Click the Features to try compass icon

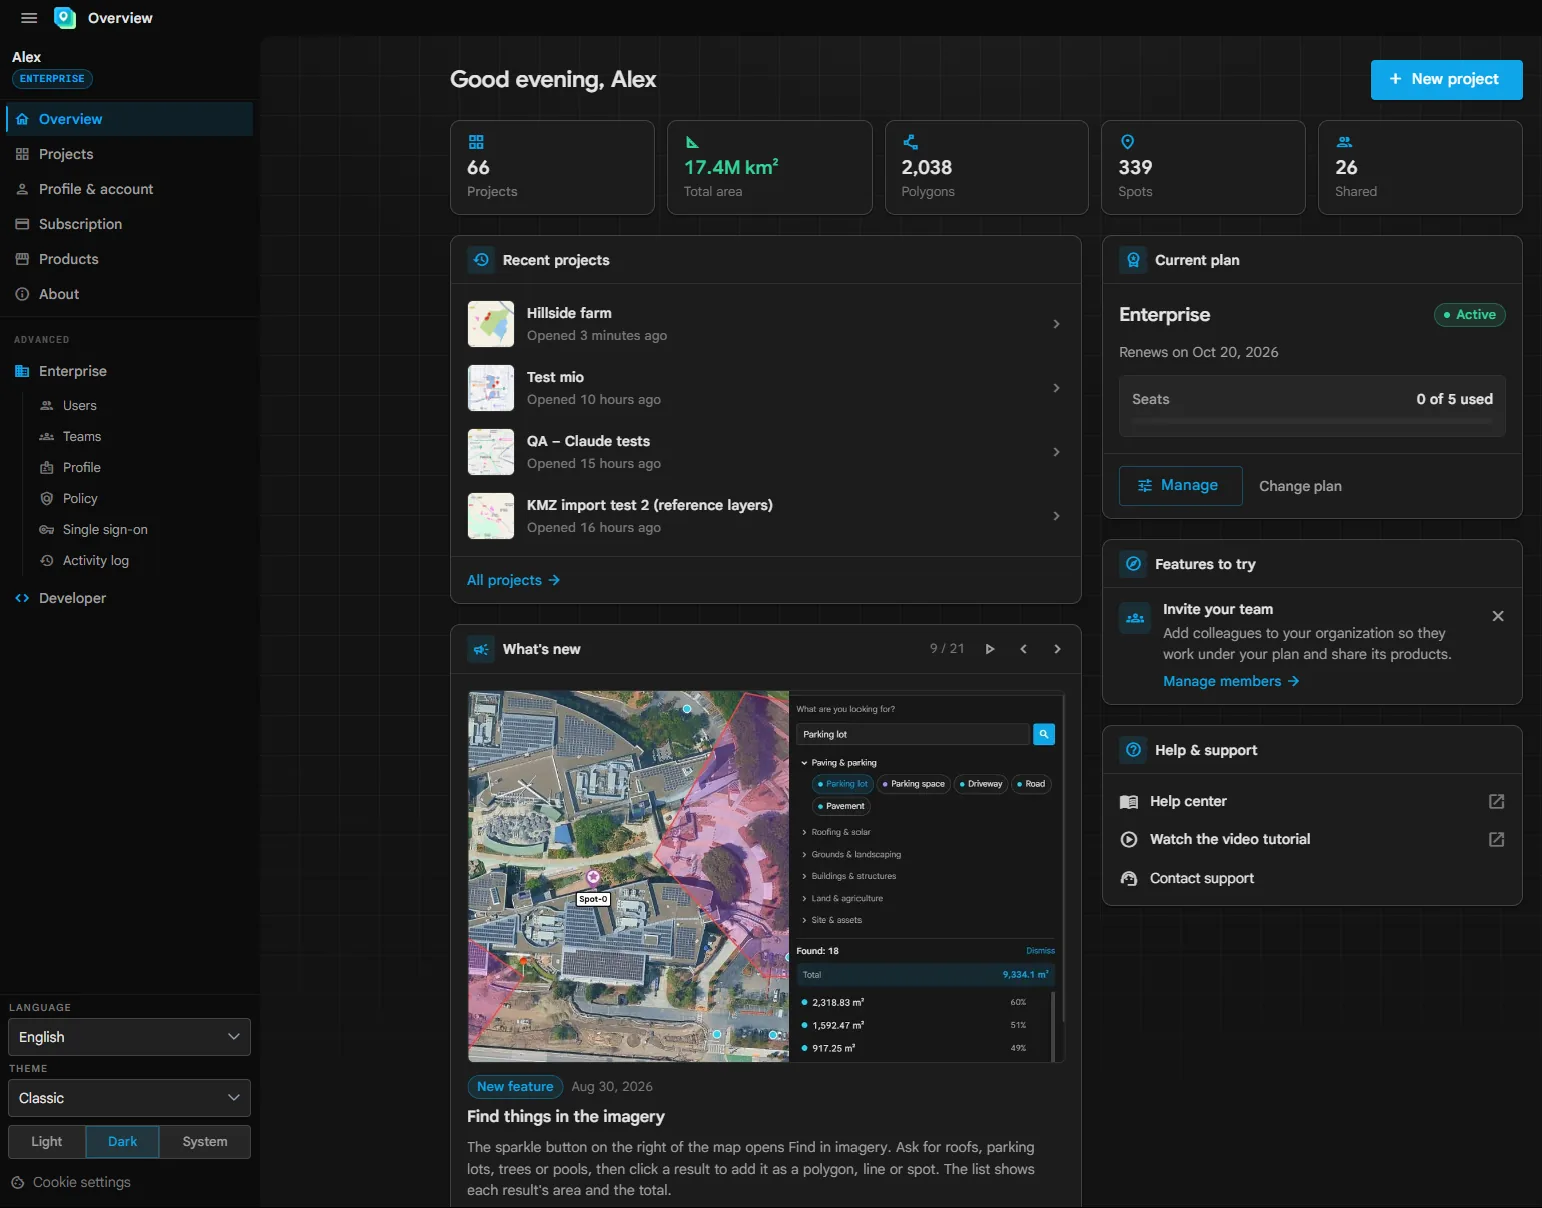coord(1133,564)
